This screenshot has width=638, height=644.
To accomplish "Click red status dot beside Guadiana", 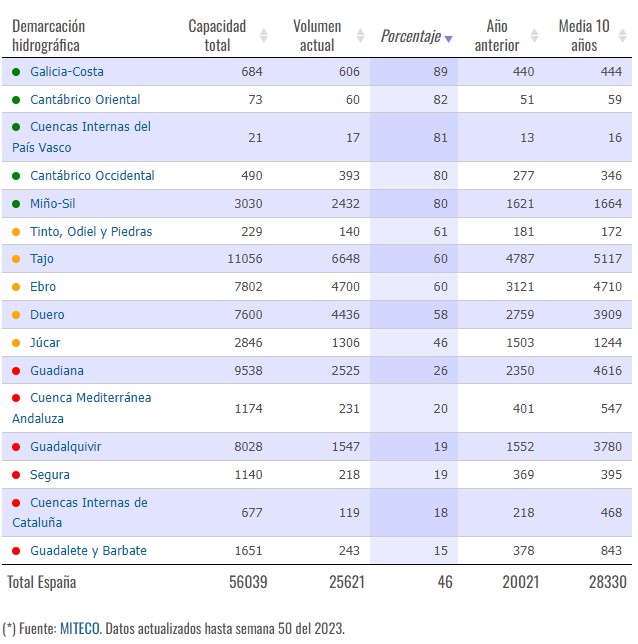I will pyautogui.click(x=16, y=371).
